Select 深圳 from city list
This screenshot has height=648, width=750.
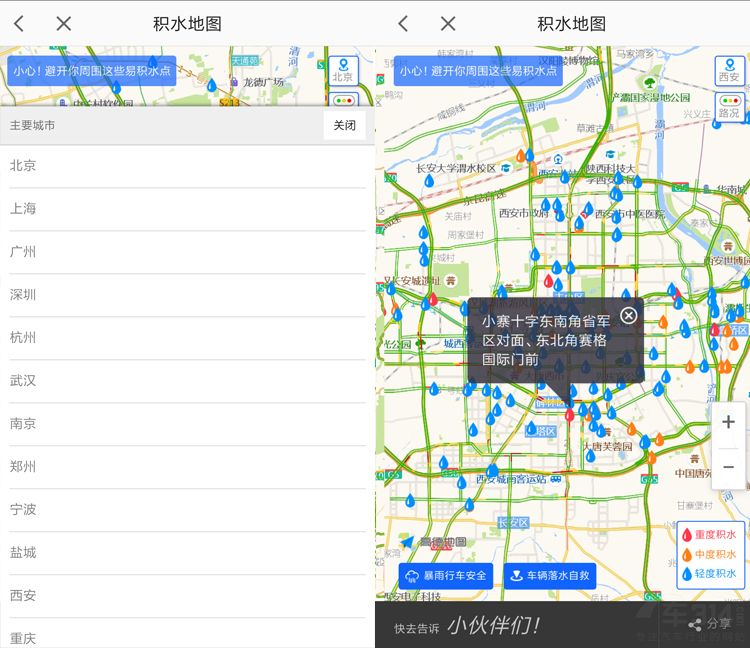(187, 295)
